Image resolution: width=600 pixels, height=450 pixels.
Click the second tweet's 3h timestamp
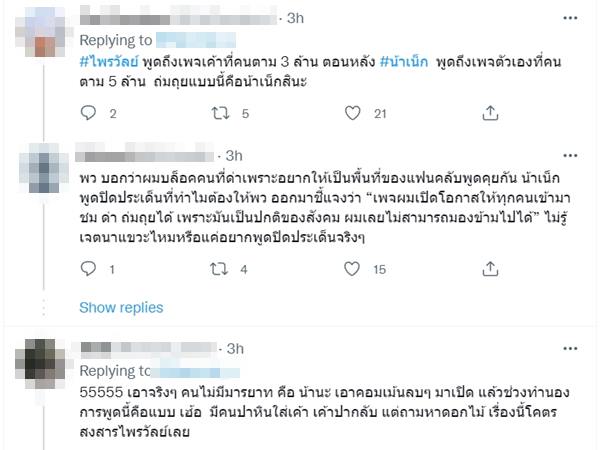click(x=233, y=156)
